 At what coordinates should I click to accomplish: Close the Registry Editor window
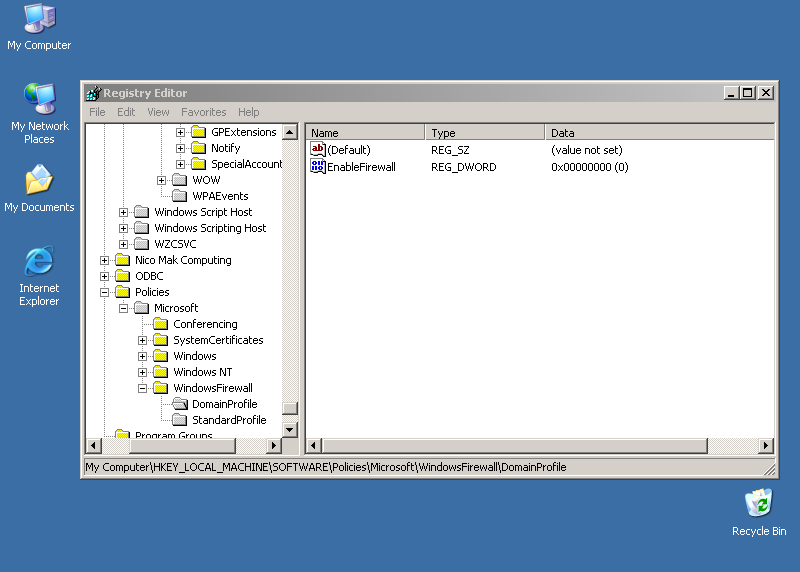pos(766,93)
